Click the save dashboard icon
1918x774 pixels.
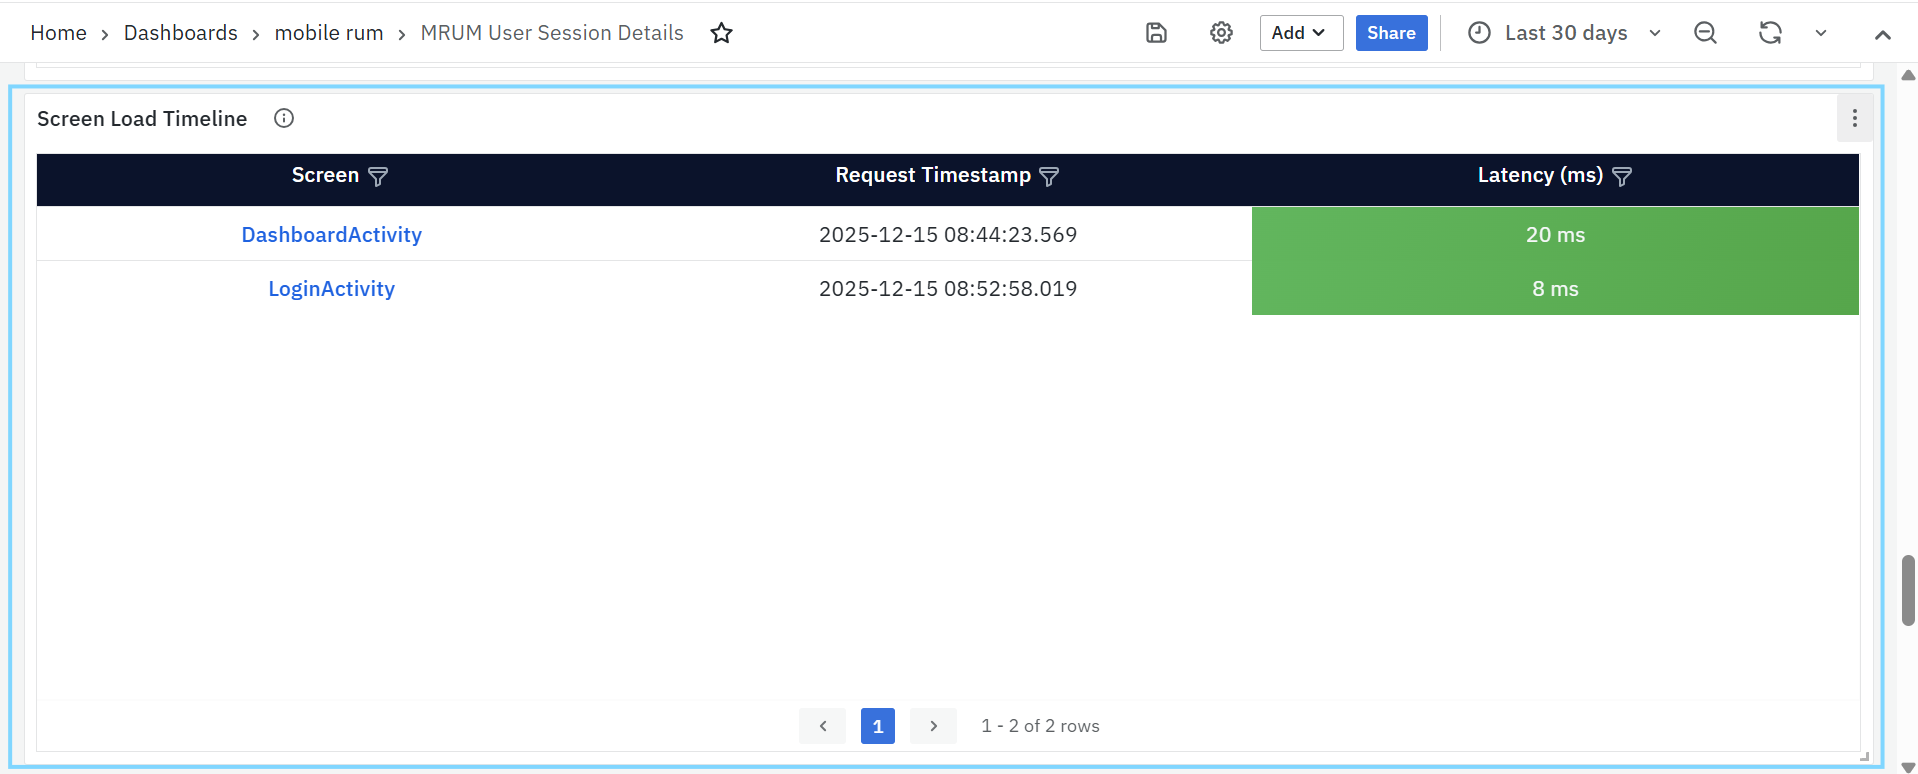tap(1156, 33)
